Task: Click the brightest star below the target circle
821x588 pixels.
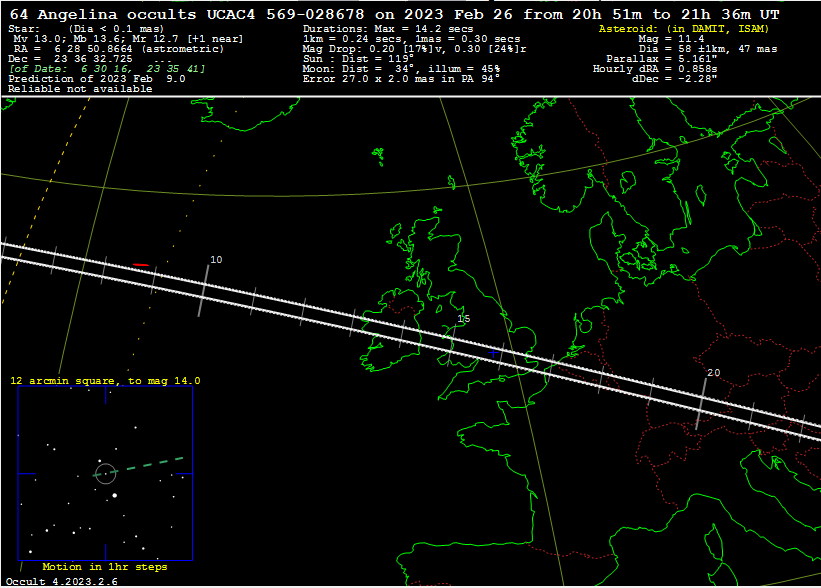Action: click(x=115, y=494)
